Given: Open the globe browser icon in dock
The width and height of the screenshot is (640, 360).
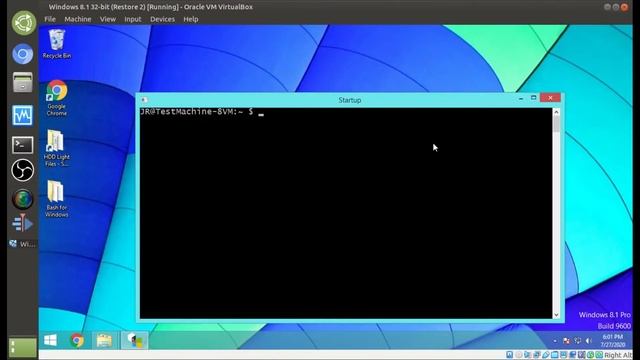Looking at the screenshot, I should coord(22,199).
